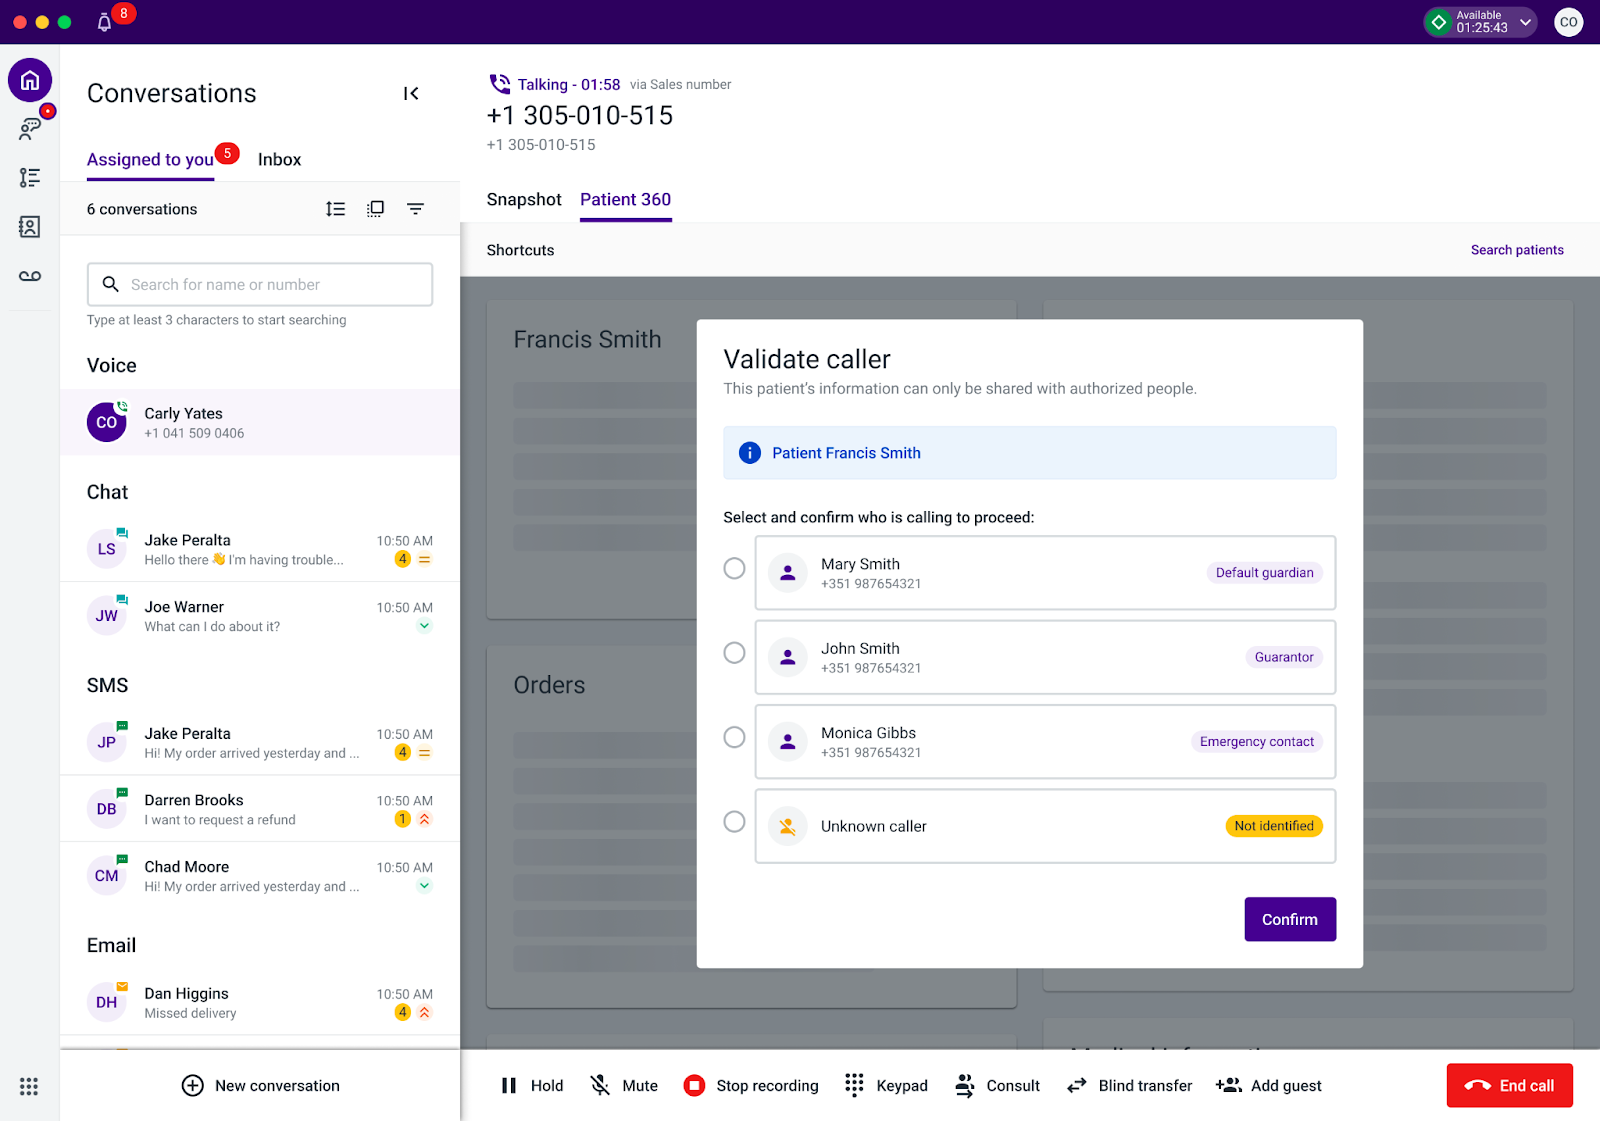This screenshot has height=1121, width=1600.
Task: Open Jake Peralta SMS conversation
Action: [260, 742]
